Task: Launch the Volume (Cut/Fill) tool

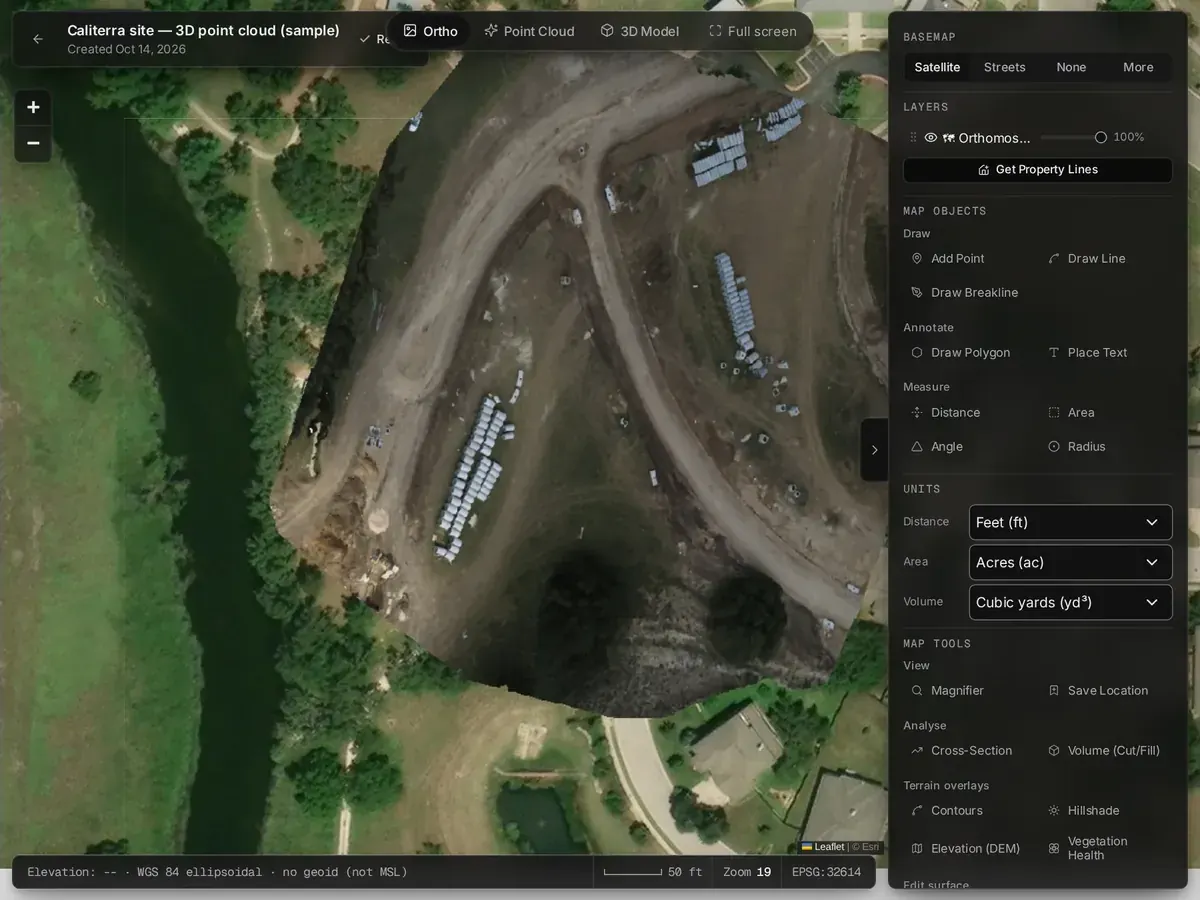Action: point(1103,750)
